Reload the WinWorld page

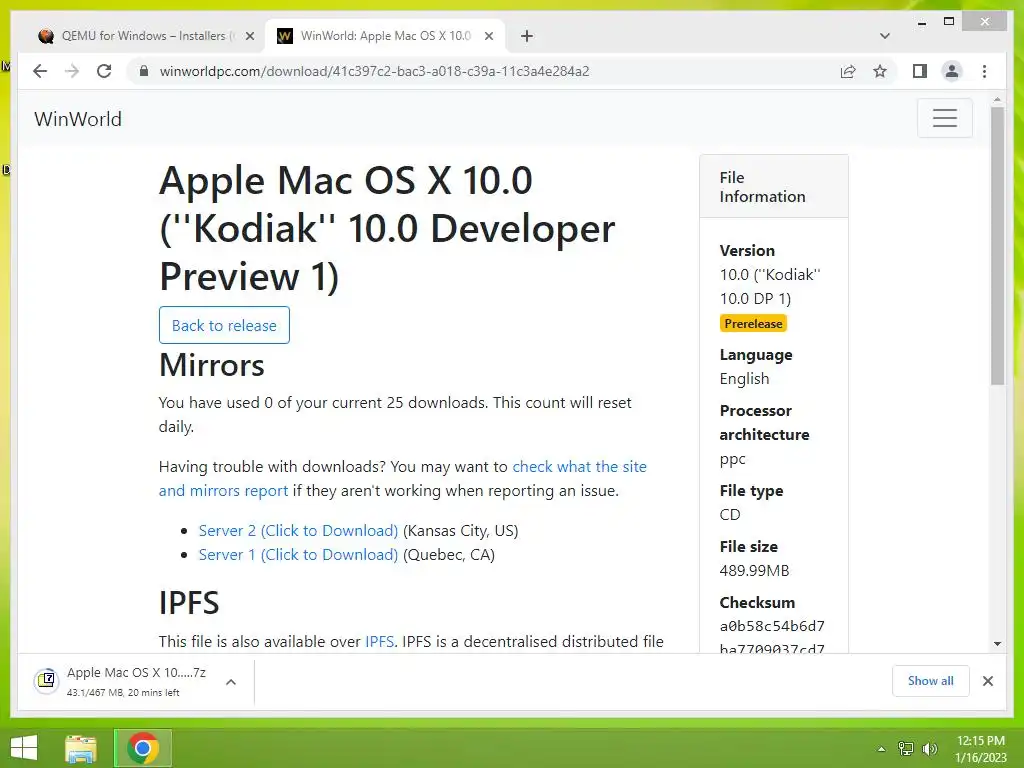pyautogui.click(x=104, y=71)
